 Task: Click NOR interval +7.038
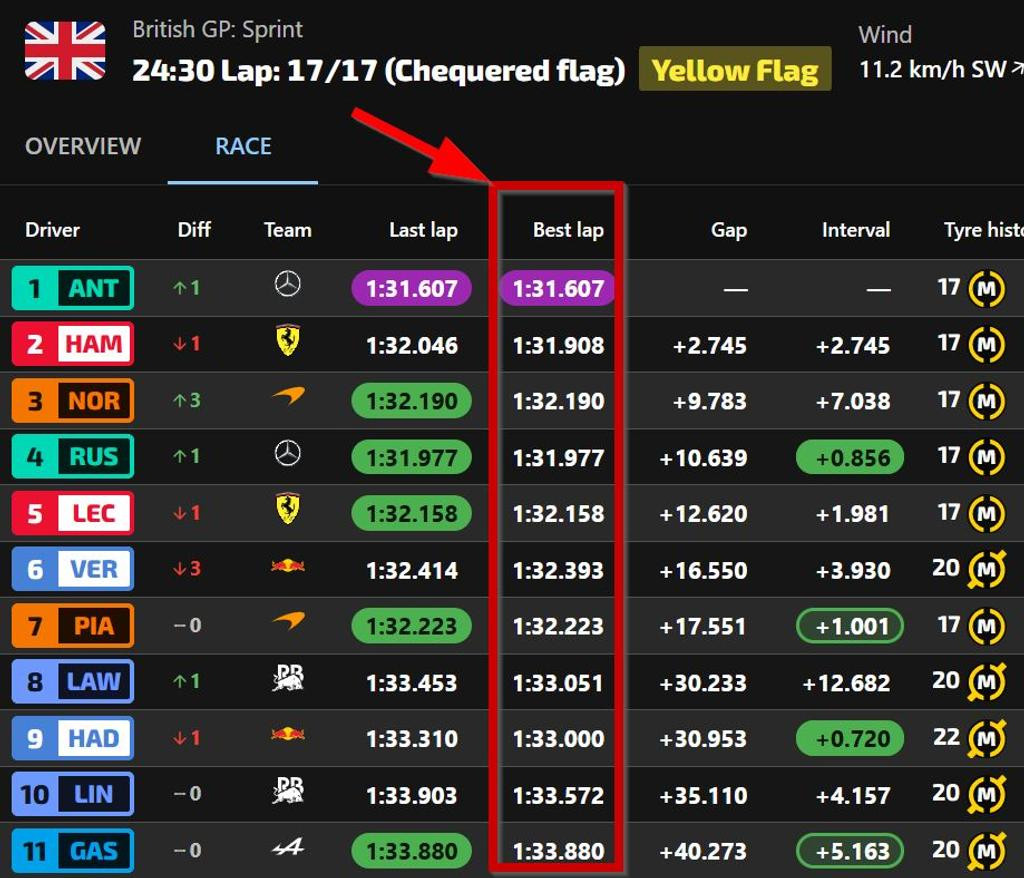click(x=853, y=401)
